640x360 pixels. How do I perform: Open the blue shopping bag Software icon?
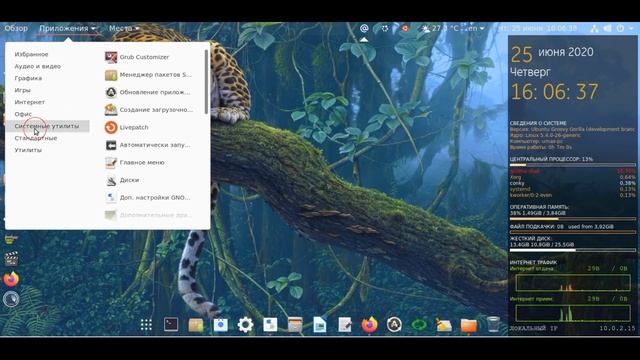[221, 325]
